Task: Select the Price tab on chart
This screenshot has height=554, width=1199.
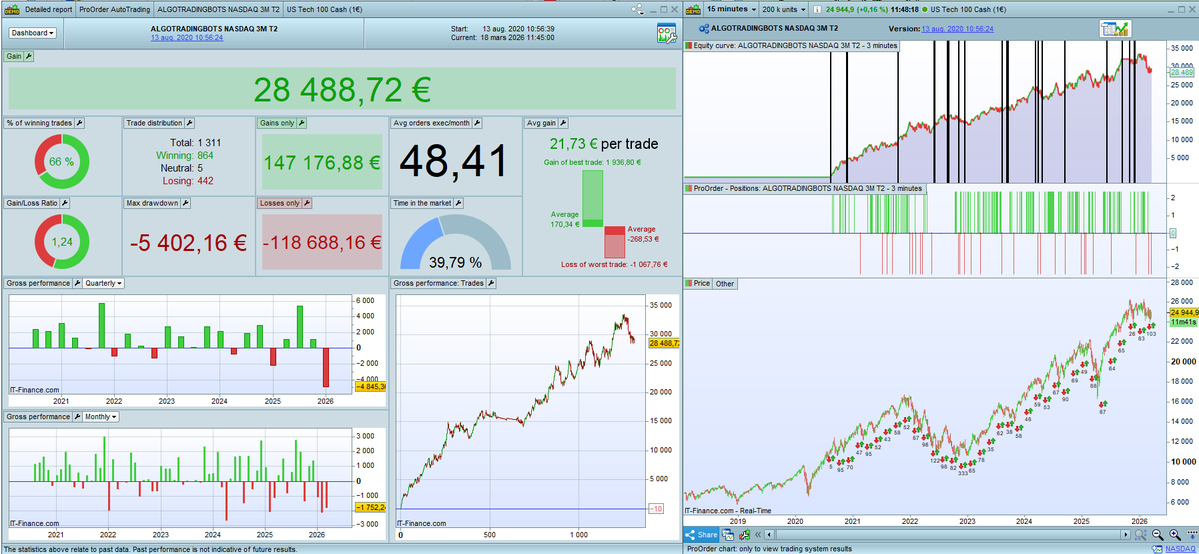Action: tap(699, 284)
